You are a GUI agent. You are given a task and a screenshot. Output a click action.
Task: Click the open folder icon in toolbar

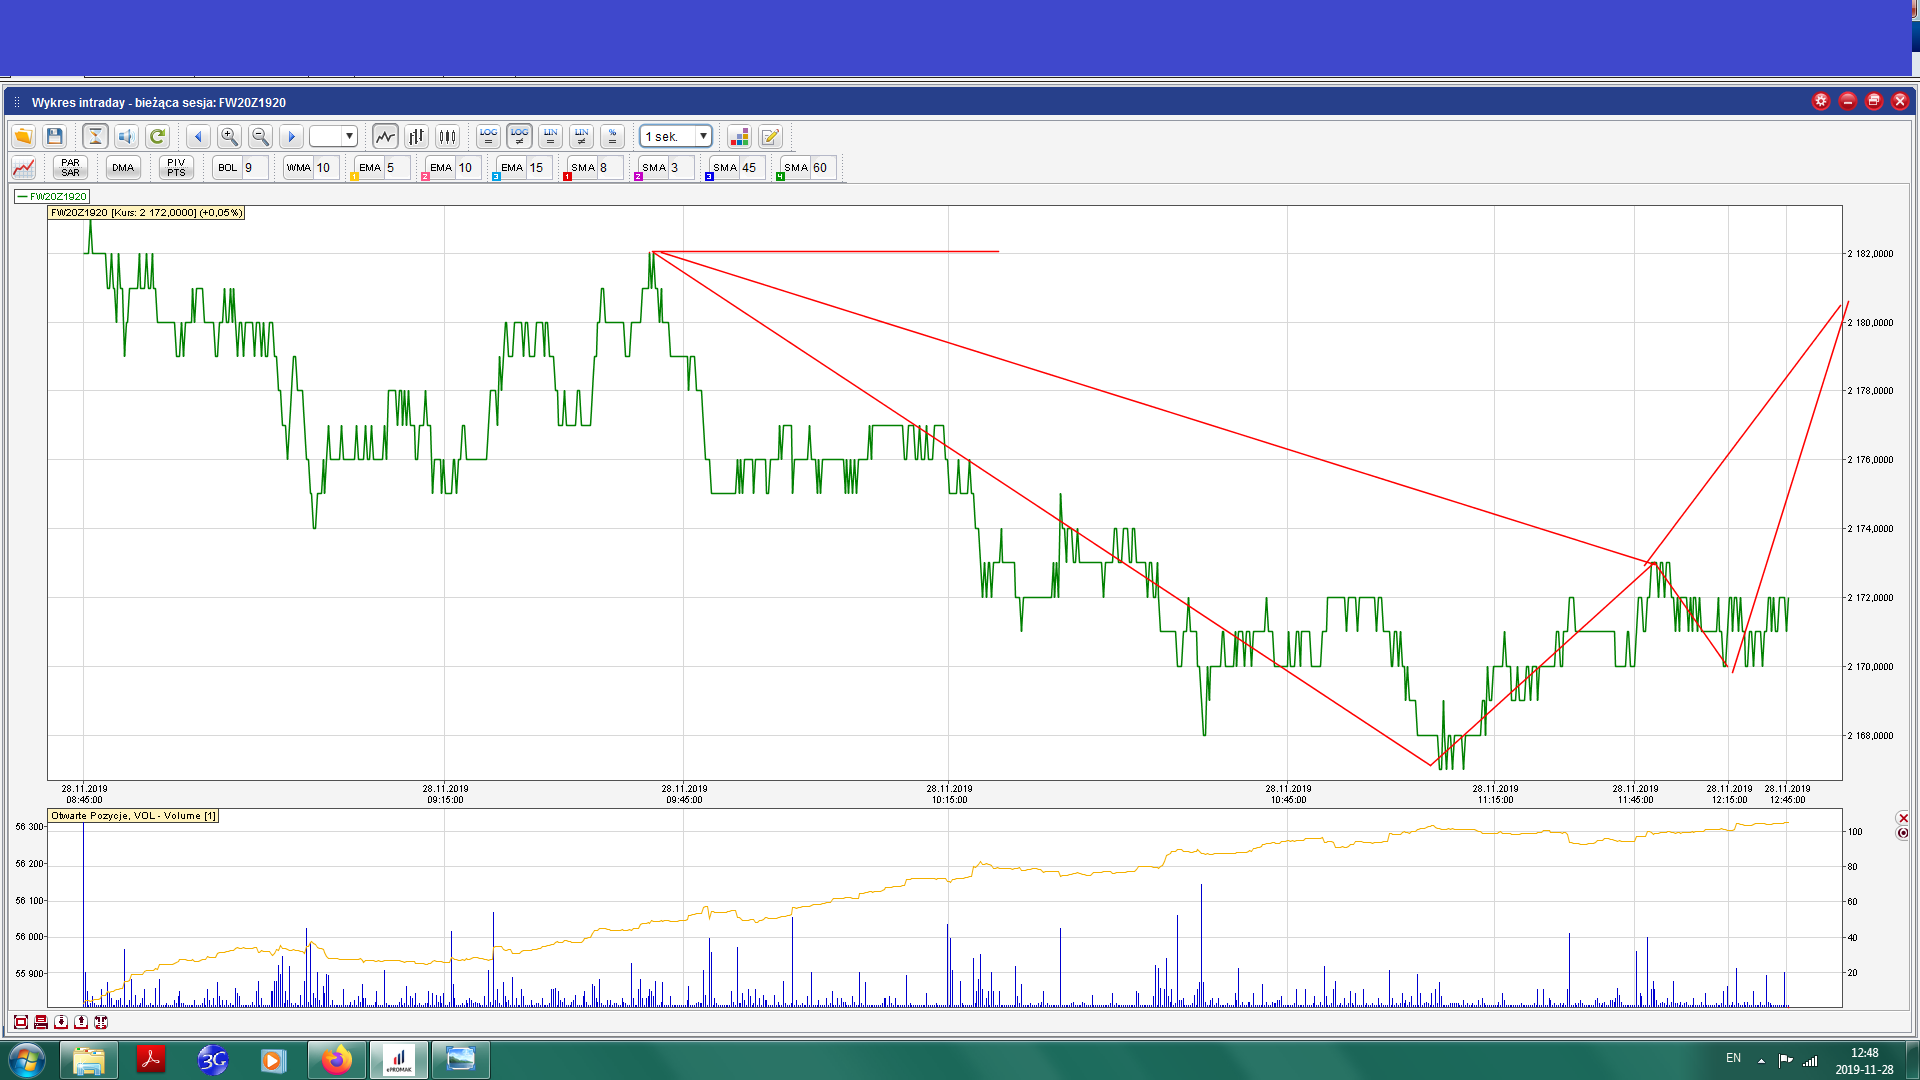[23, 136]
